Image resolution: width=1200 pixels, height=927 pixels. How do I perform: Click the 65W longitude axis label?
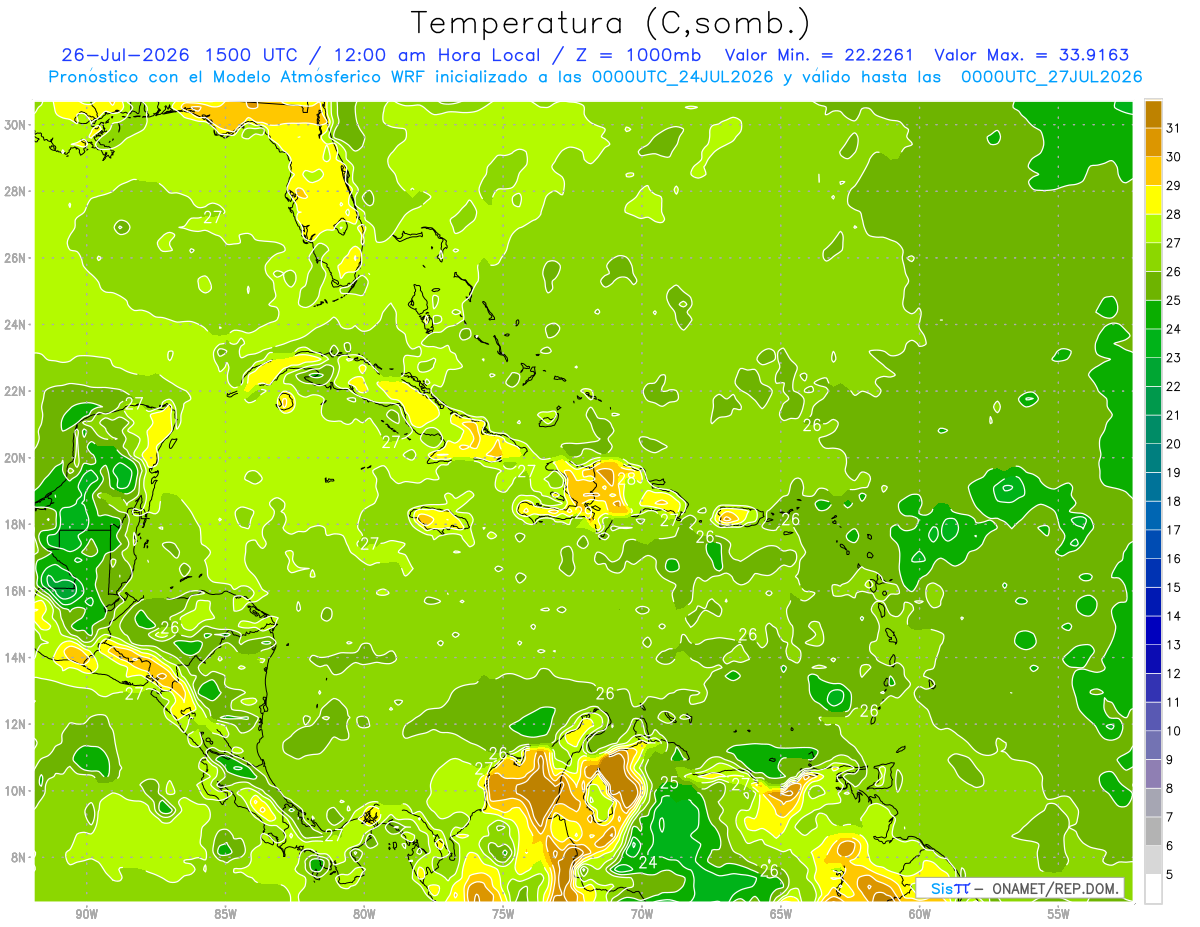[781, 914]
